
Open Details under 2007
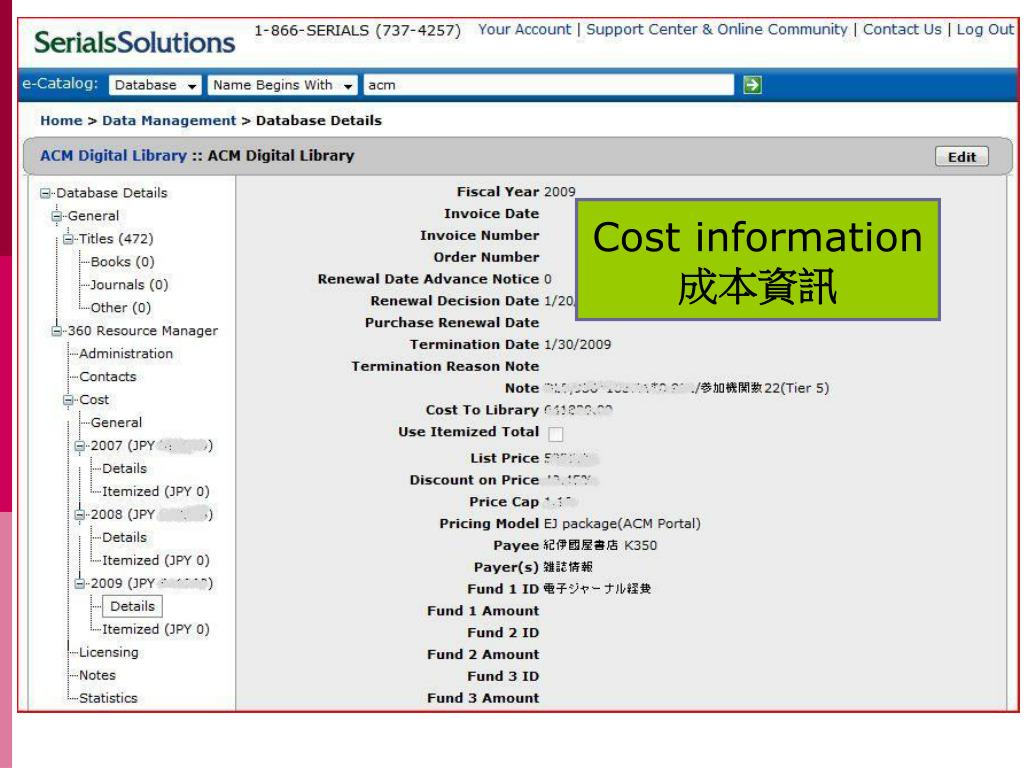[124, 468]
